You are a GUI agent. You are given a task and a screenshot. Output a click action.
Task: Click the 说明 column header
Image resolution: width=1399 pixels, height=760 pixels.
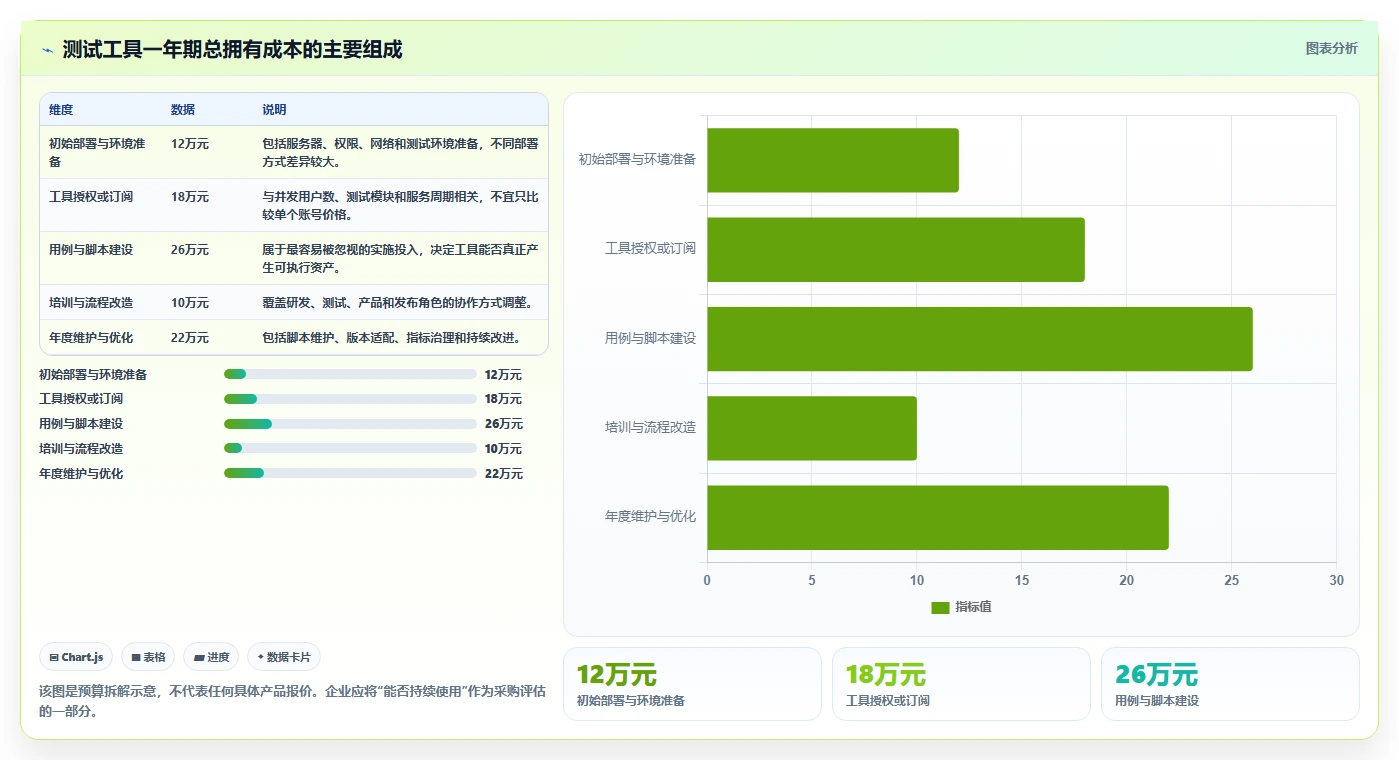[274, 110]
